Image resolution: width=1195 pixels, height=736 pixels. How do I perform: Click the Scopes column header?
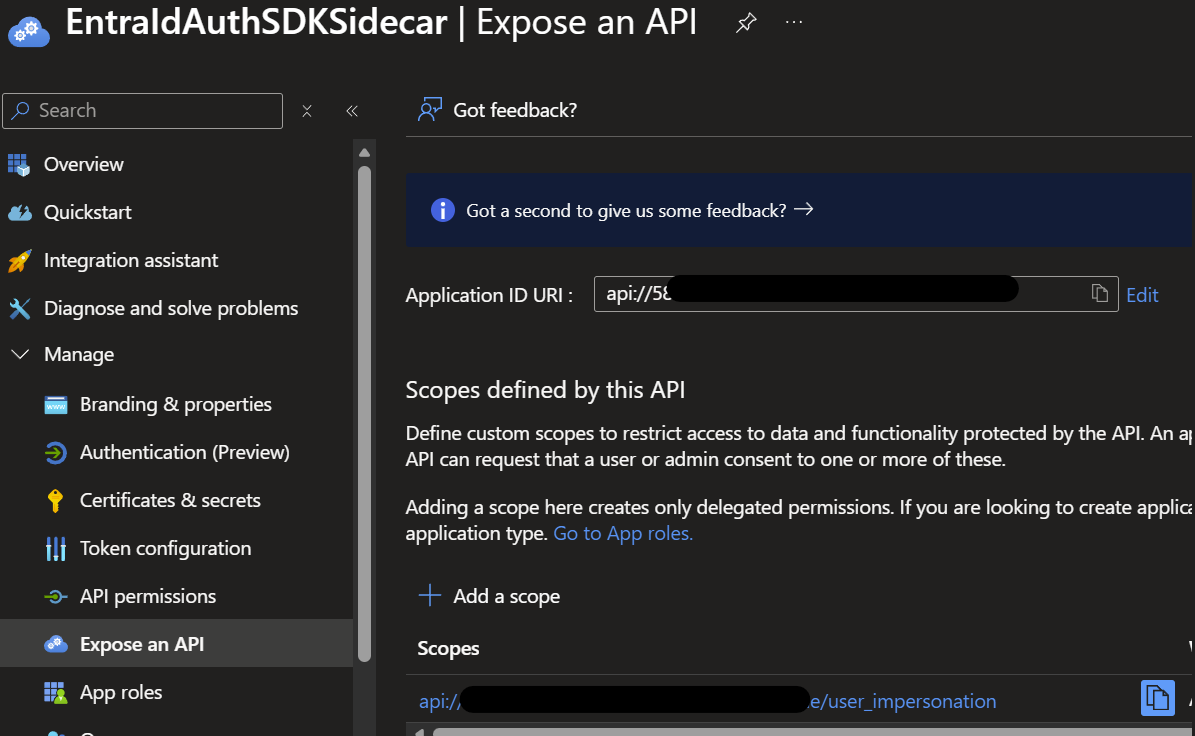[448, 648]
